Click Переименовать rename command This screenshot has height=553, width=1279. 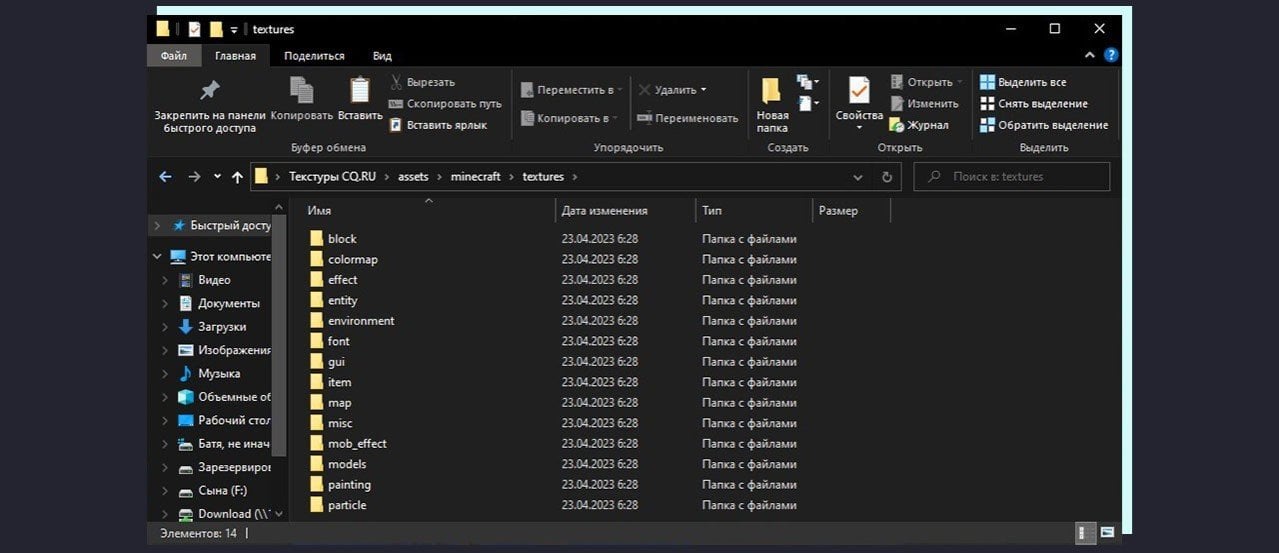coord(687,118)
